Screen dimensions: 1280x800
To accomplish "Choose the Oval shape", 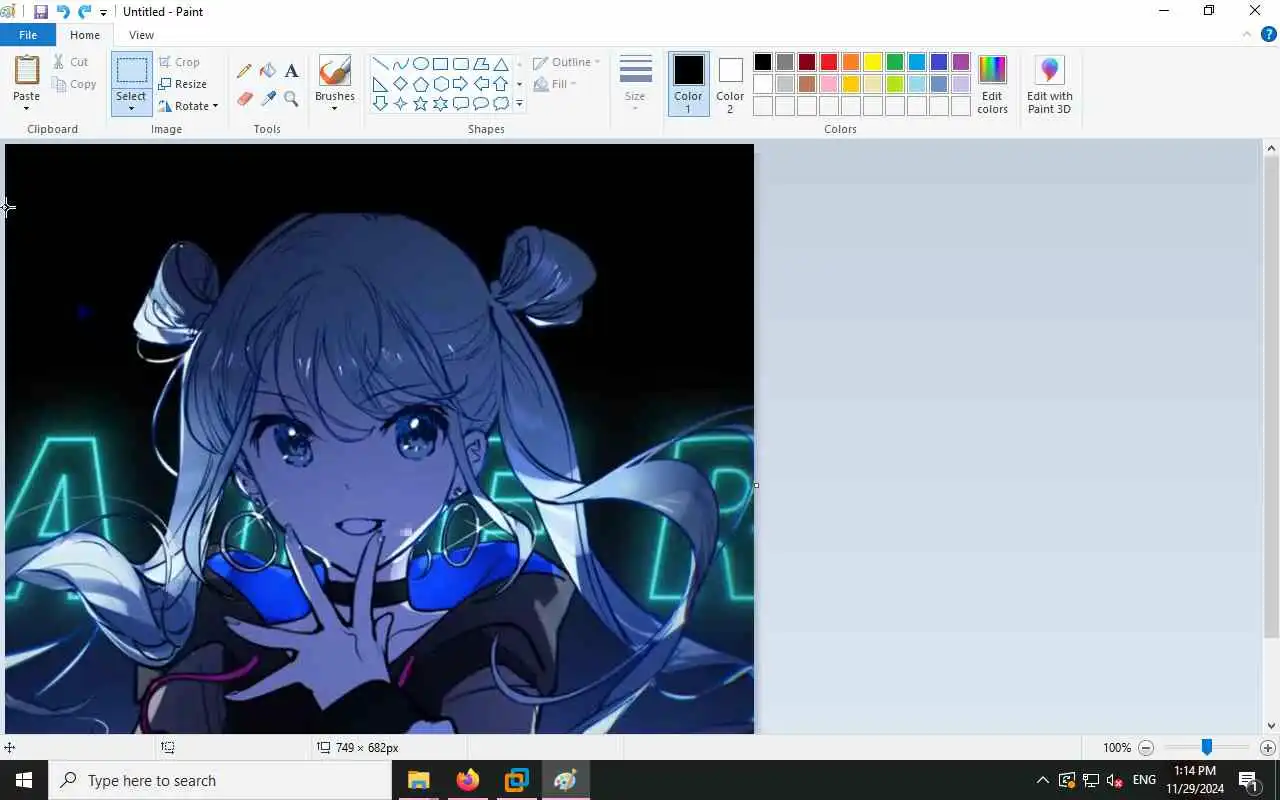I will pos(420,64).
